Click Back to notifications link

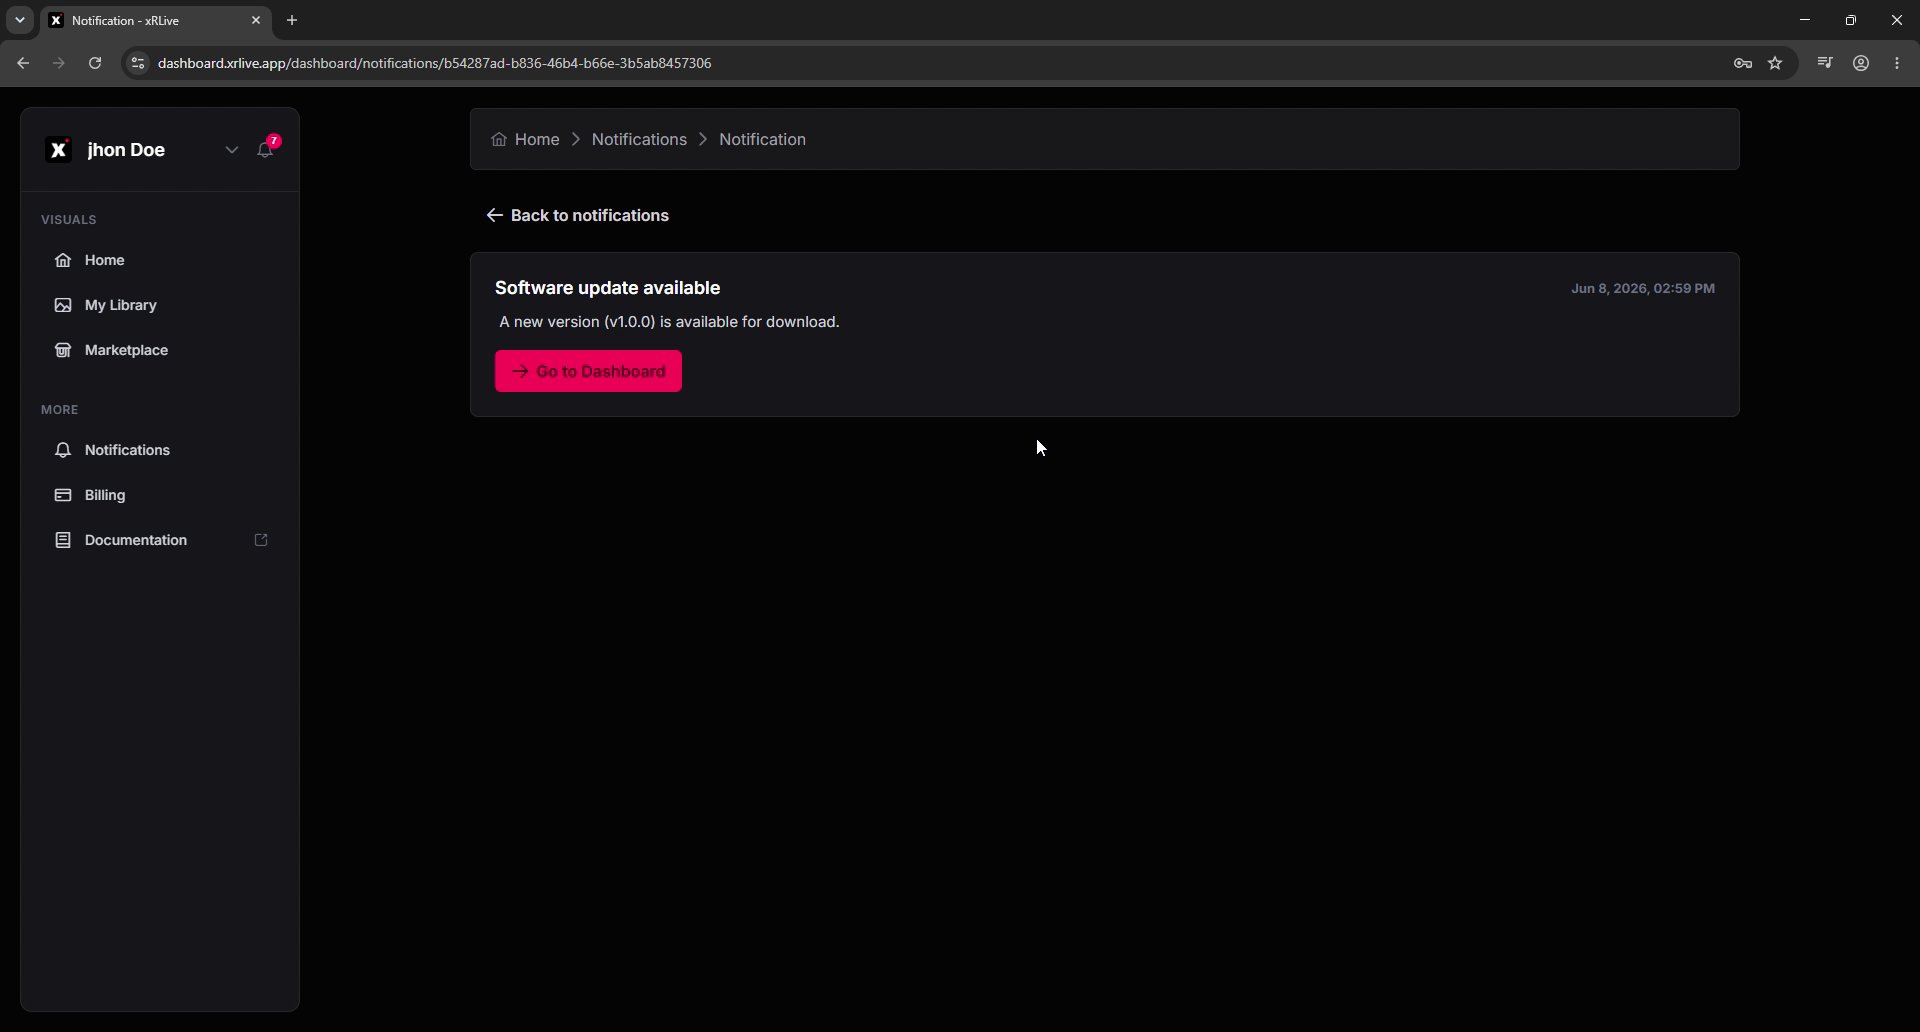[578, 216]
